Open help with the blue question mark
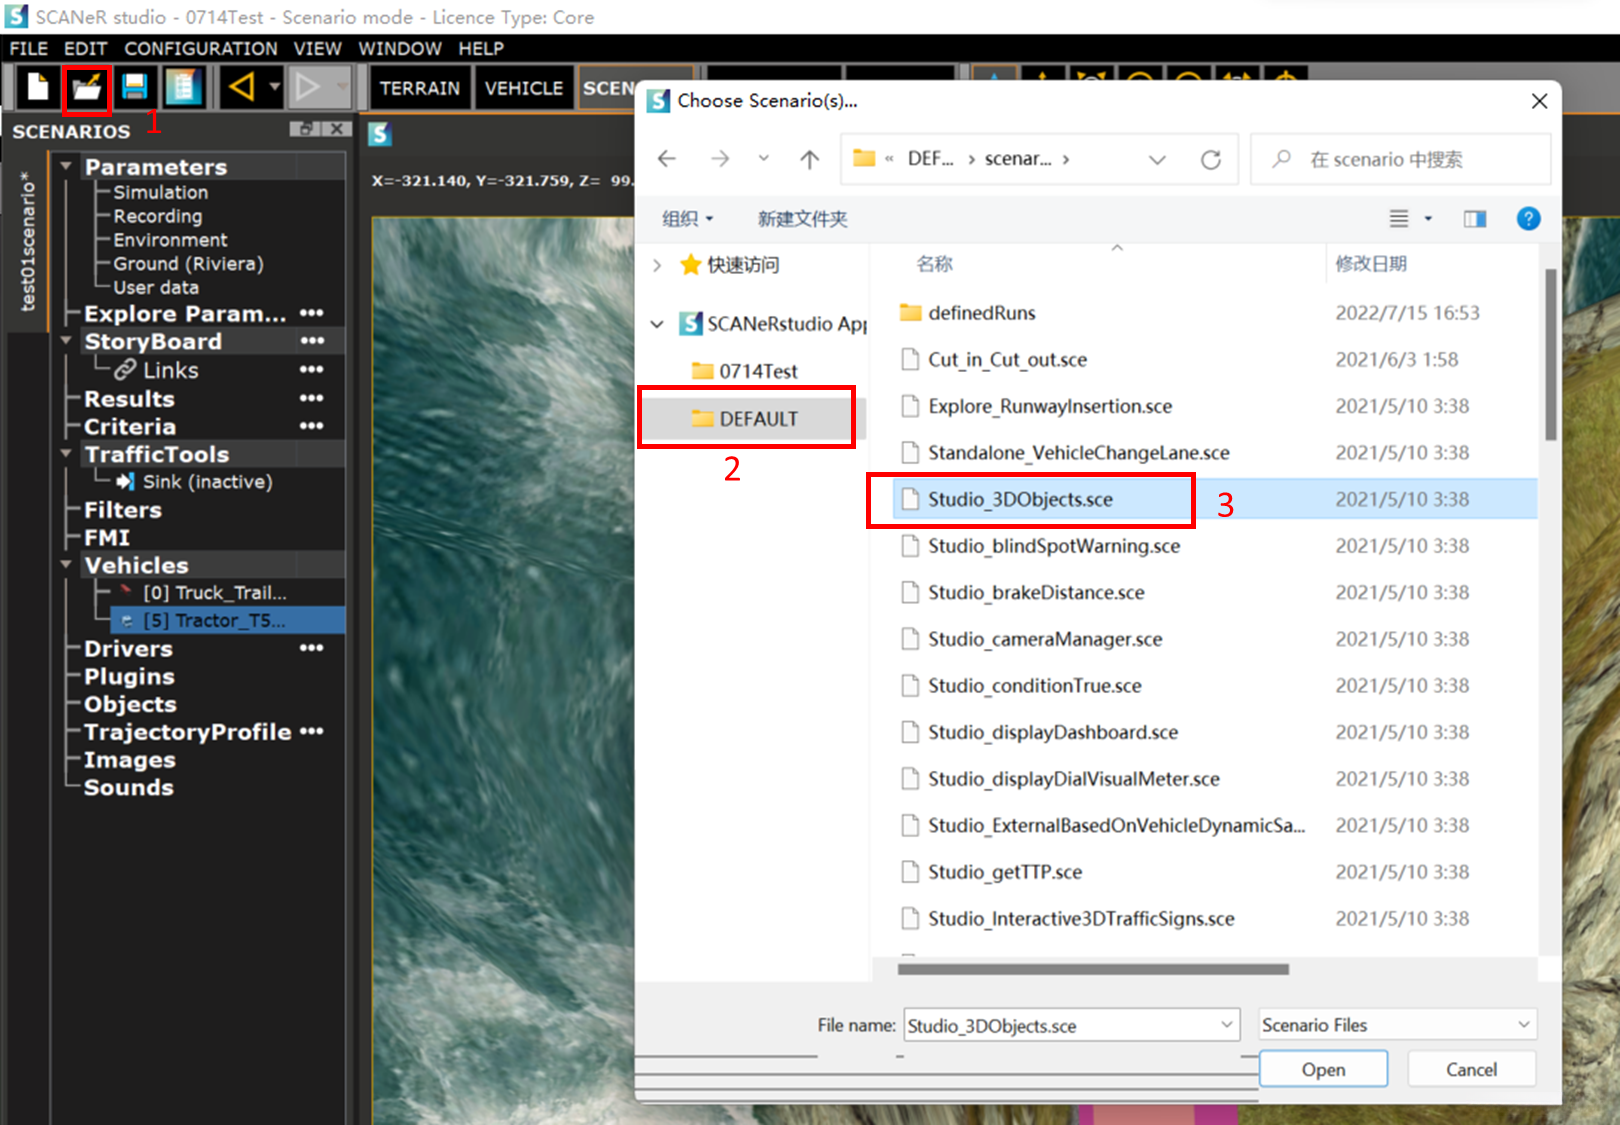Image resolution: width=1620 pixels, height=1125 pixels. (x=1528, y=219)
